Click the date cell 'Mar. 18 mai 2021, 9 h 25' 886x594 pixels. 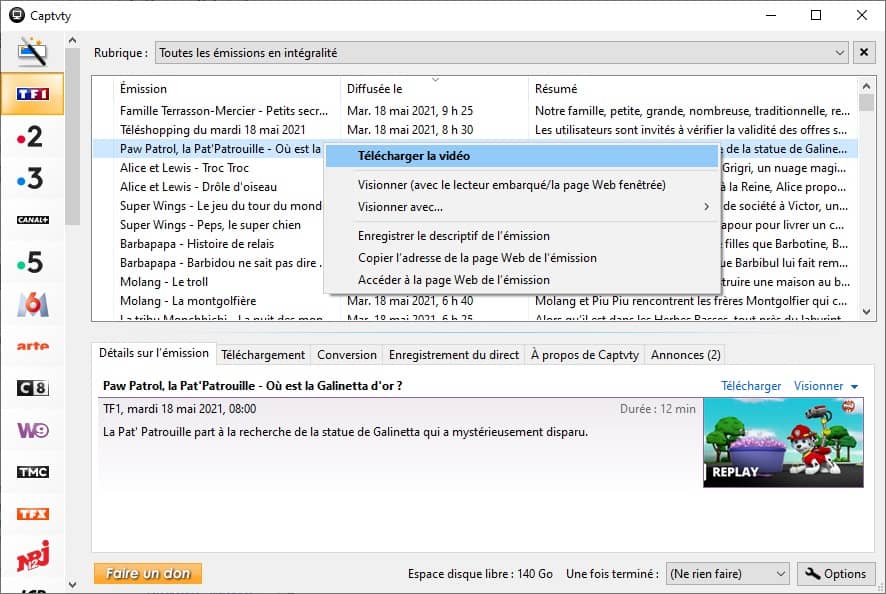click(x=410, y=111)
